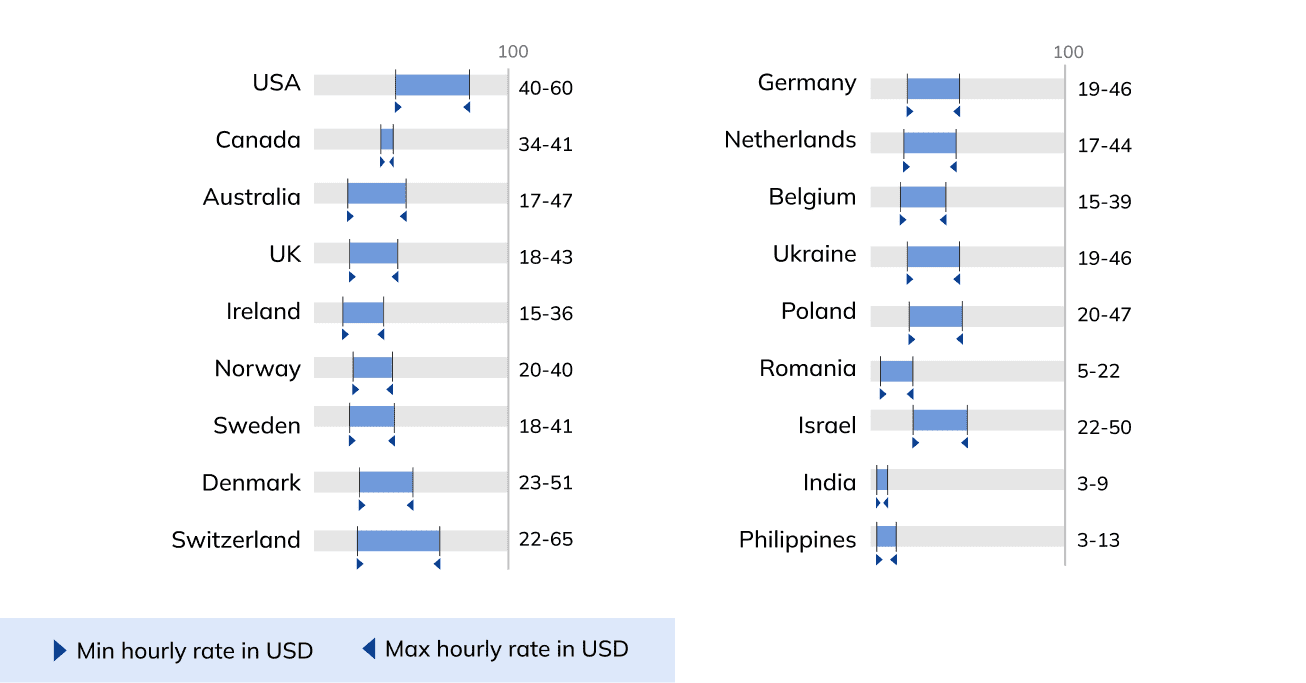Click the Netherlands blue range bar

pyautogui.click(x=929, y=143)
